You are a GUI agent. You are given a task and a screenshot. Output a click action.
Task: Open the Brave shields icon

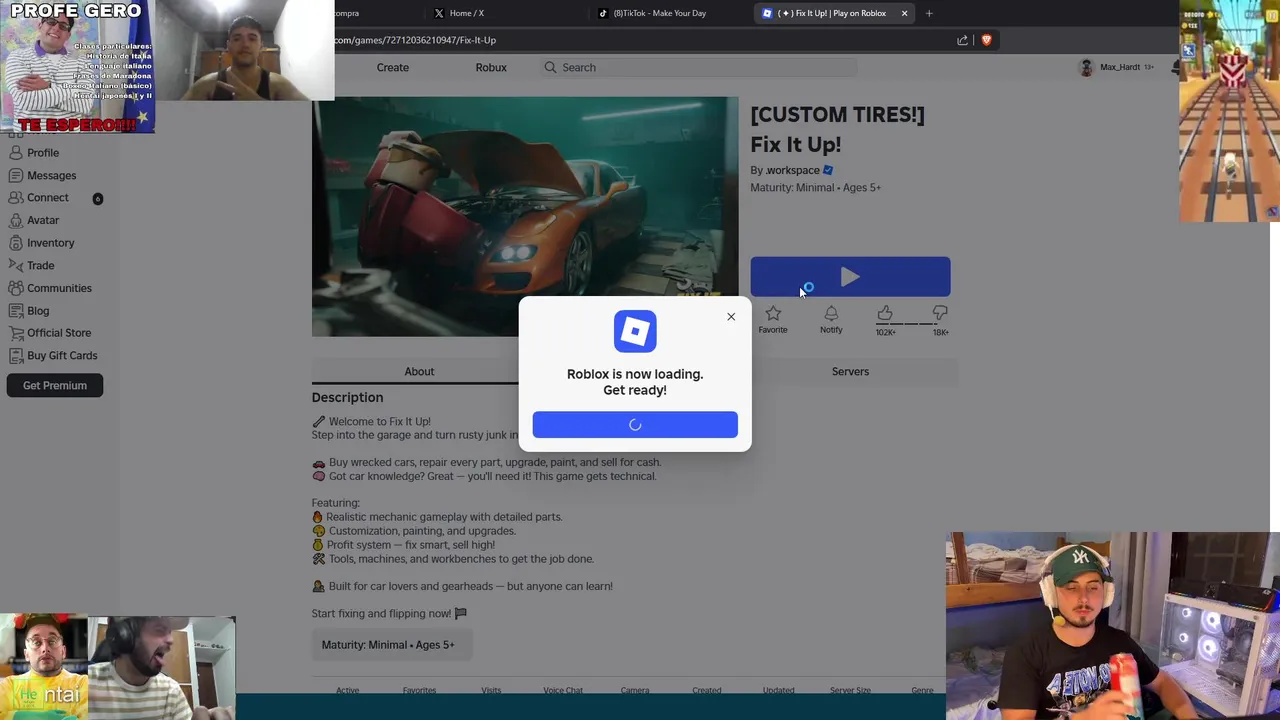point(986,40)
